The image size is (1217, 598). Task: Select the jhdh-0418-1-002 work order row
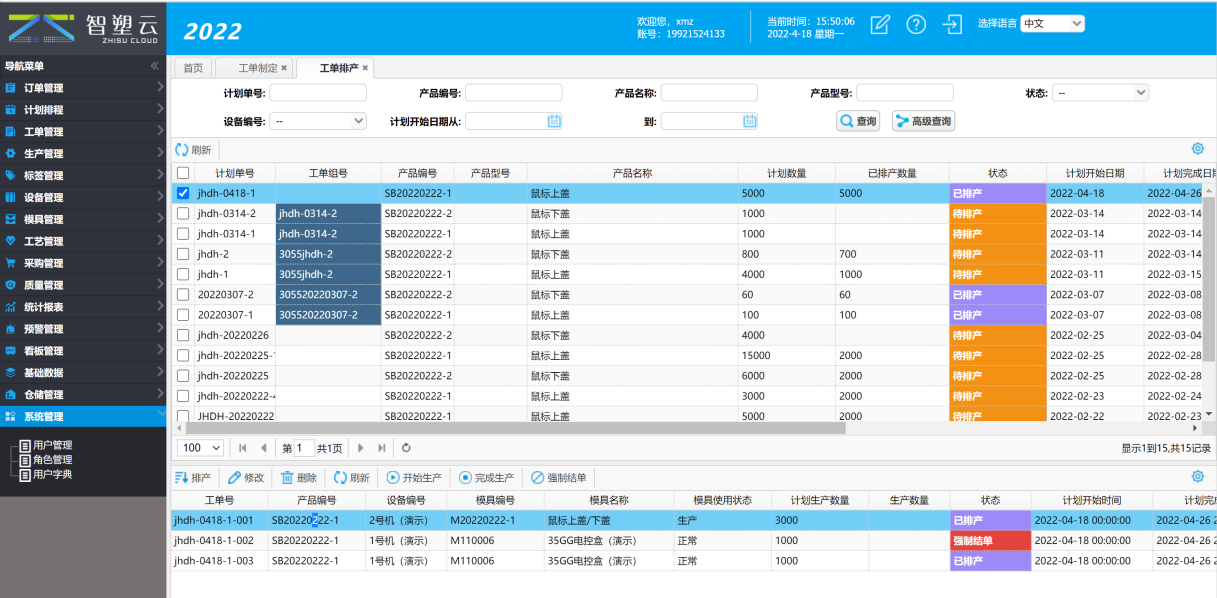click(x=692, y=540)
